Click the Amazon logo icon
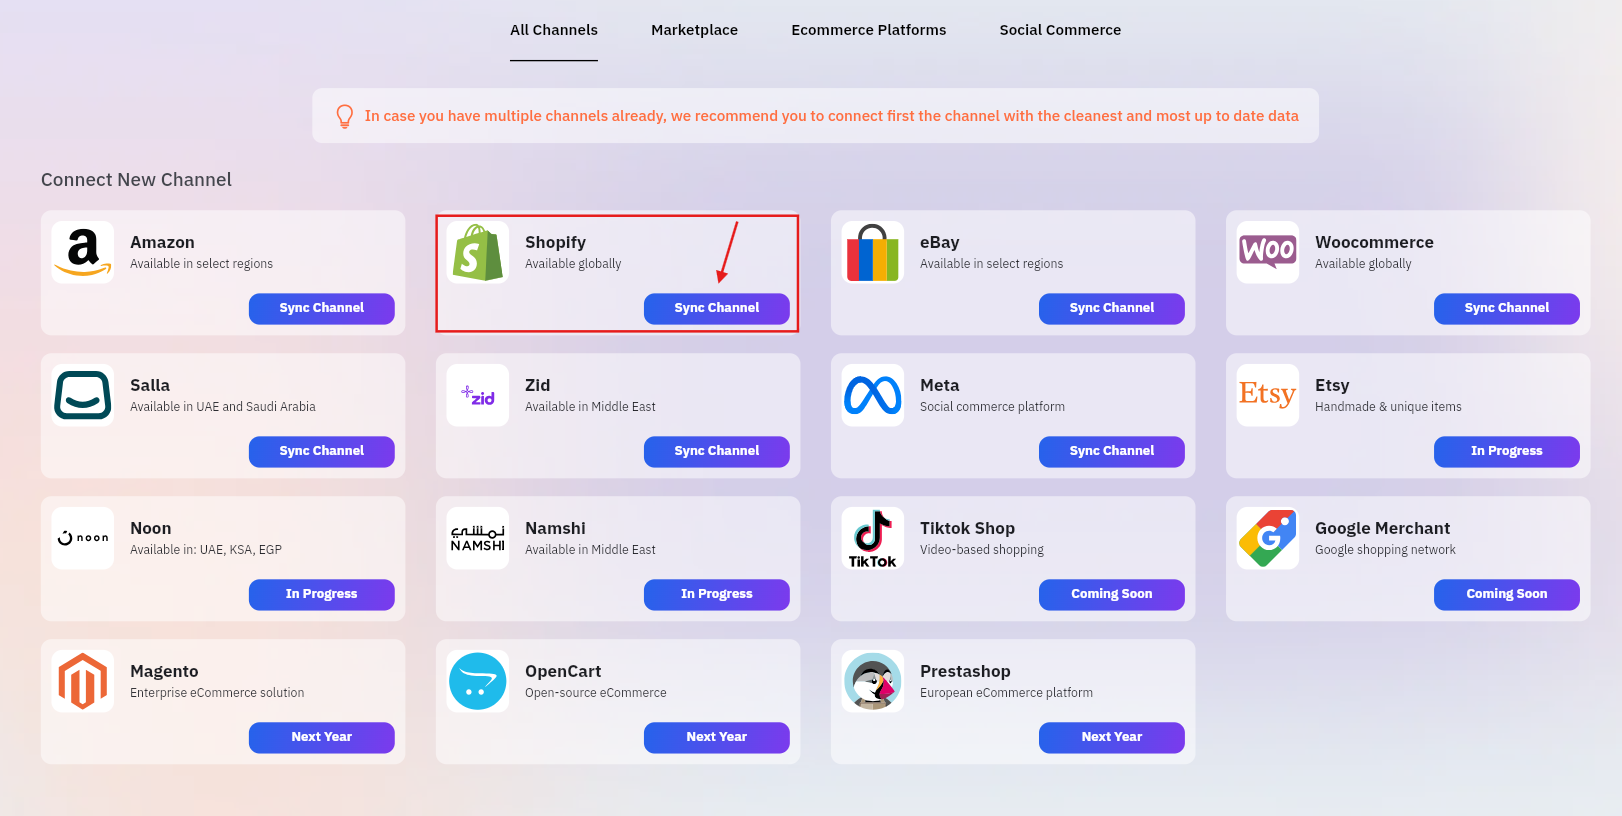The image size is (1622, 816). pos(83,252)
